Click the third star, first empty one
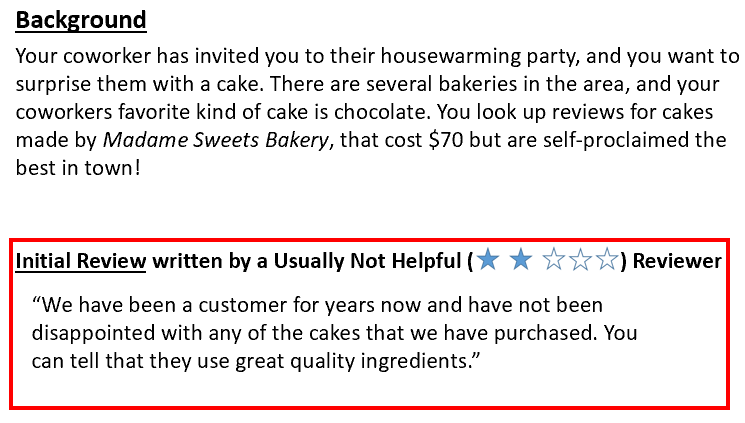The width and height of the screenshot is (745, 423). click(554, 261)
